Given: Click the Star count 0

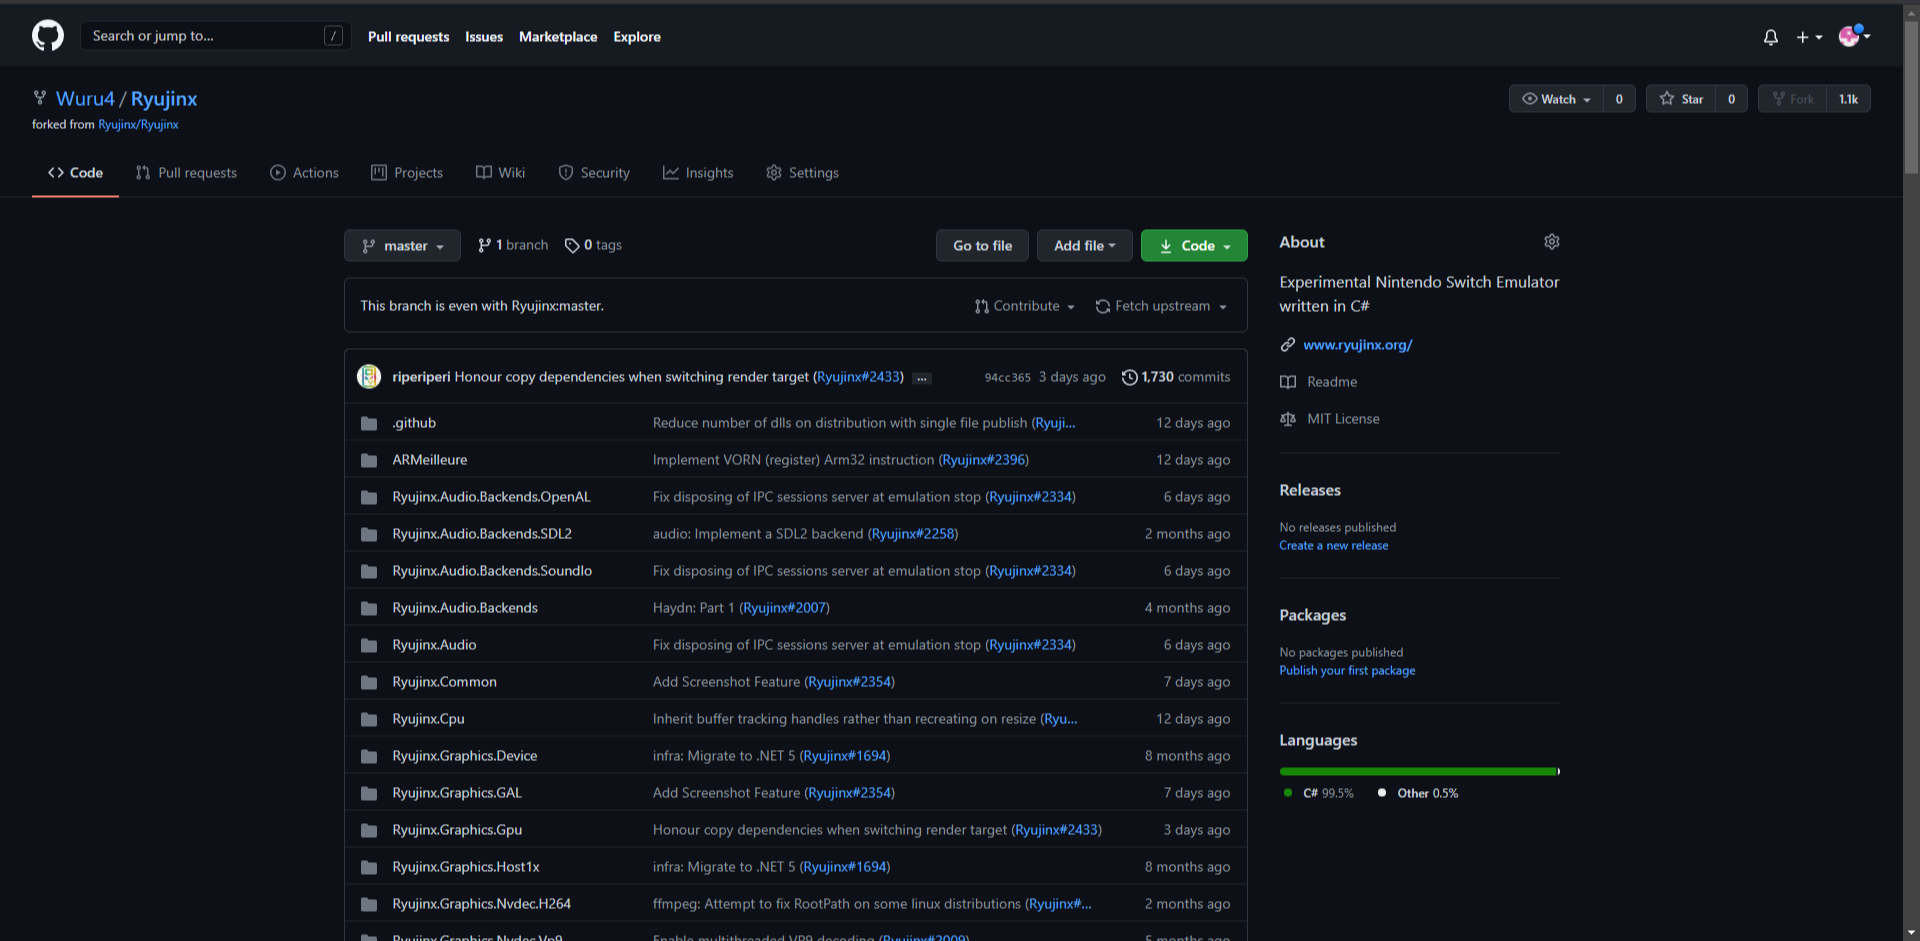Looking at the screenshot, I should [1731, 99].
